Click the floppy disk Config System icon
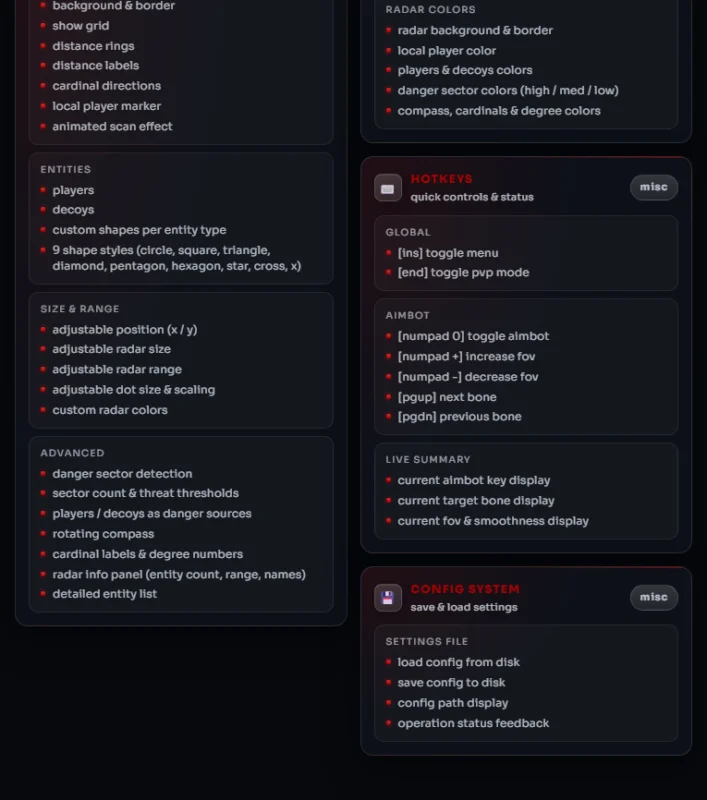This screenshot has height=800, width=707. (388, 597)
